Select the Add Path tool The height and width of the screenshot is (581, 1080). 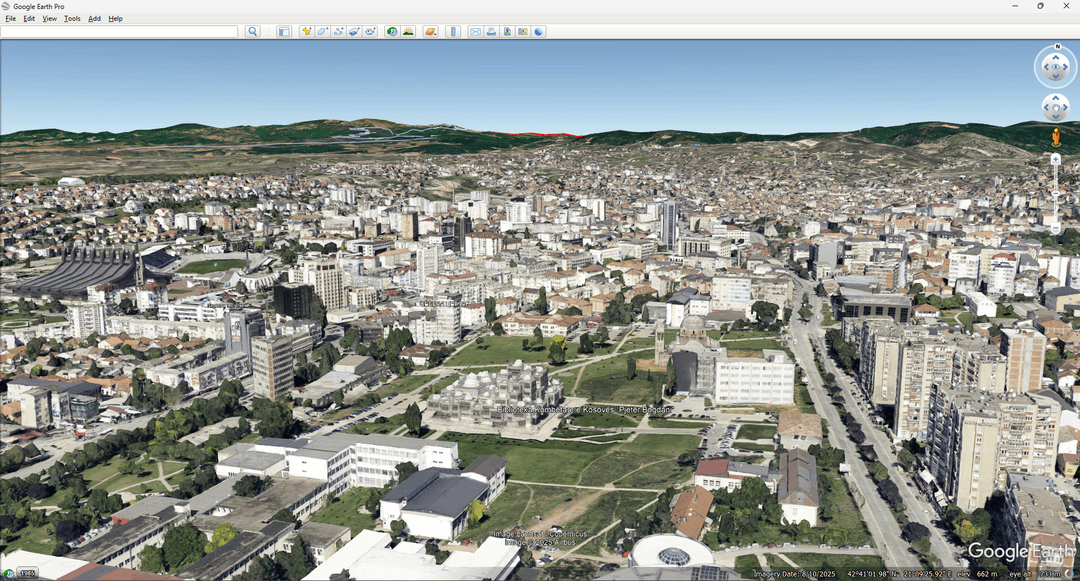tap(339, 32)
